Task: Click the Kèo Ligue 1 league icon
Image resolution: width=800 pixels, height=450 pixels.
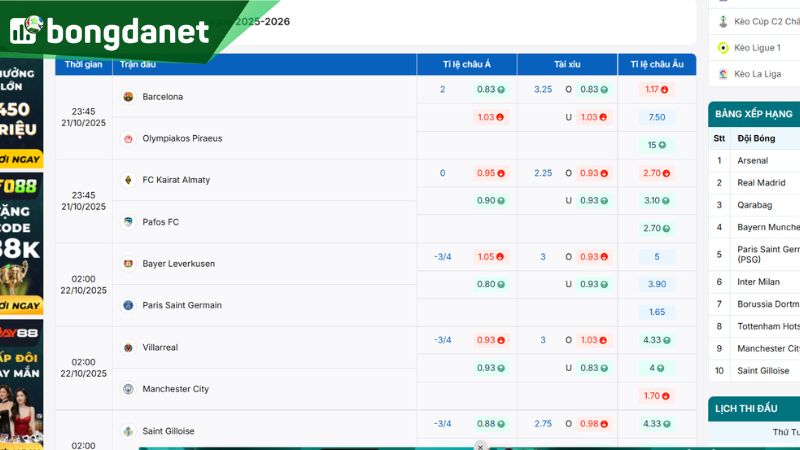Action: pos(723,47)
